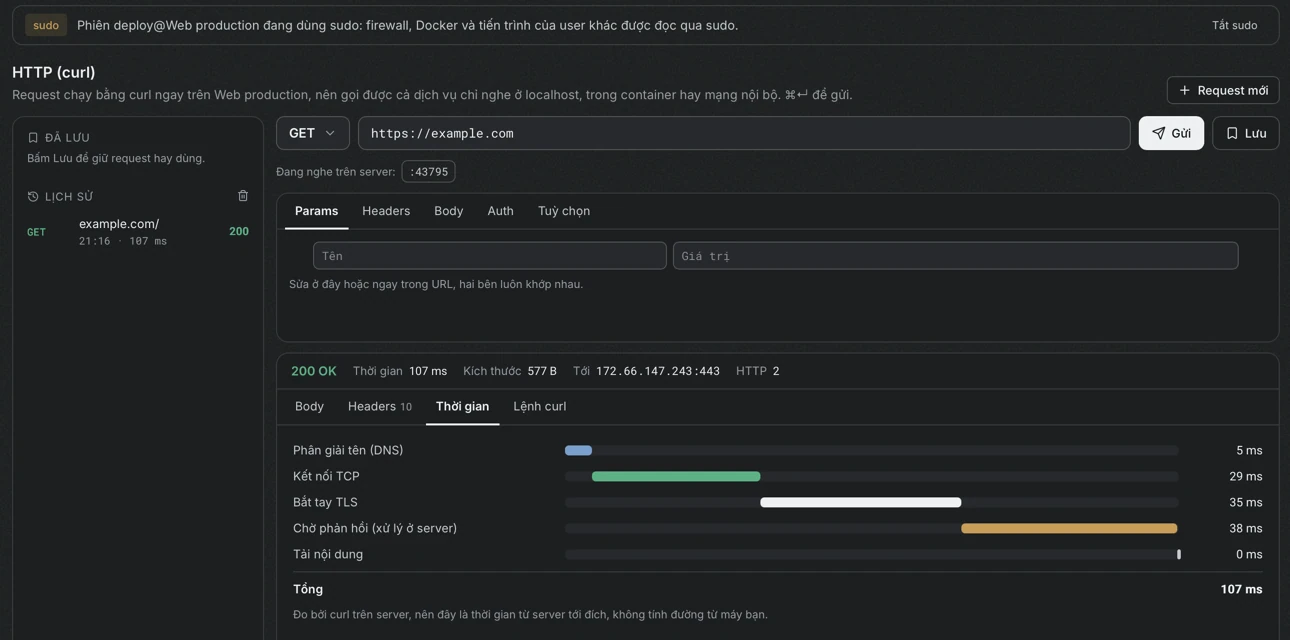This screenshot has width=1290, height=640.
Task: Click the 38 ms wait time value
Action: 1246,529
